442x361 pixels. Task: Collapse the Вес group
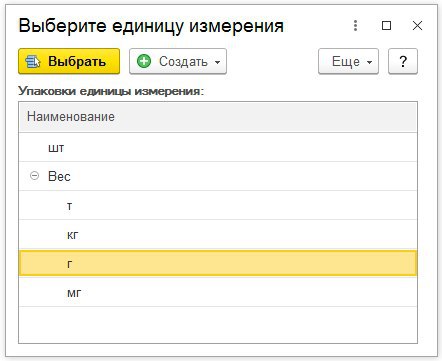pyautogui.click(x=34, y=176)
